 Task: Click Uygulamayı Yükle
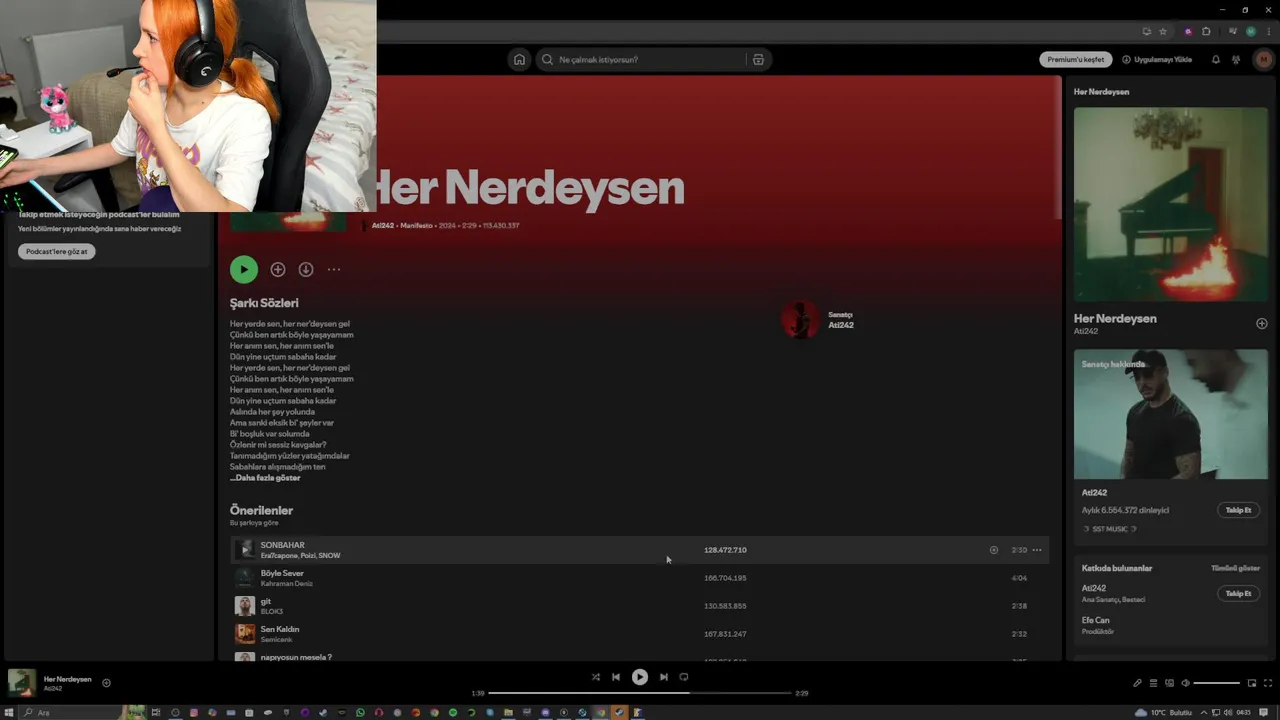(x=1157, y=59)
